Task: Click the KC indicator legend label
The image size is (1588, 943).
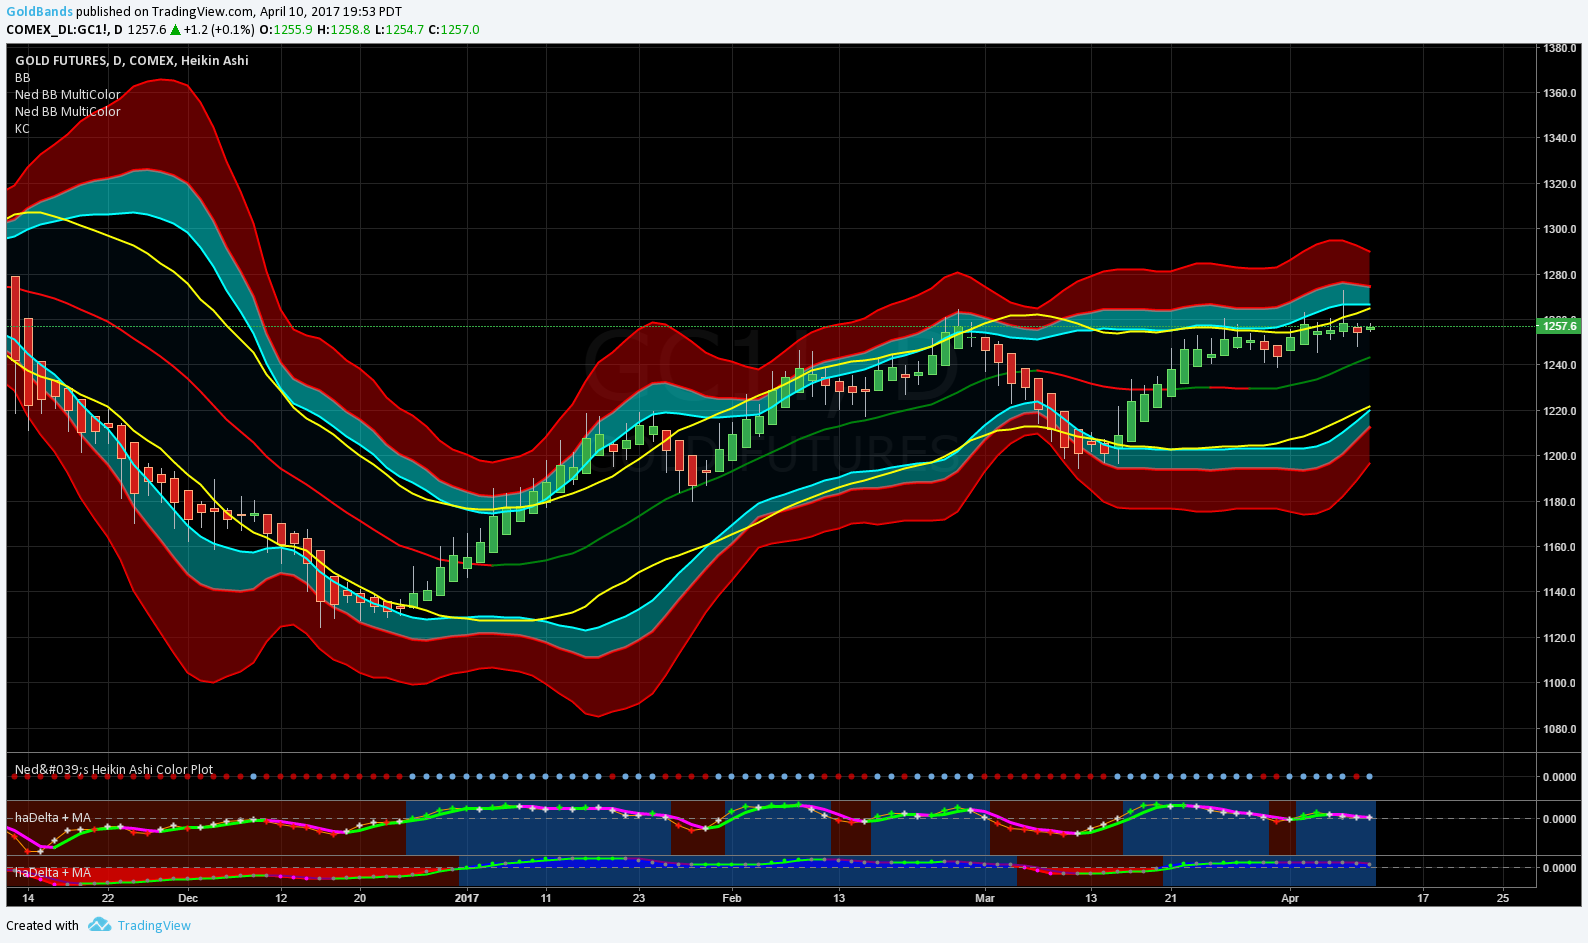Action: 22,128
